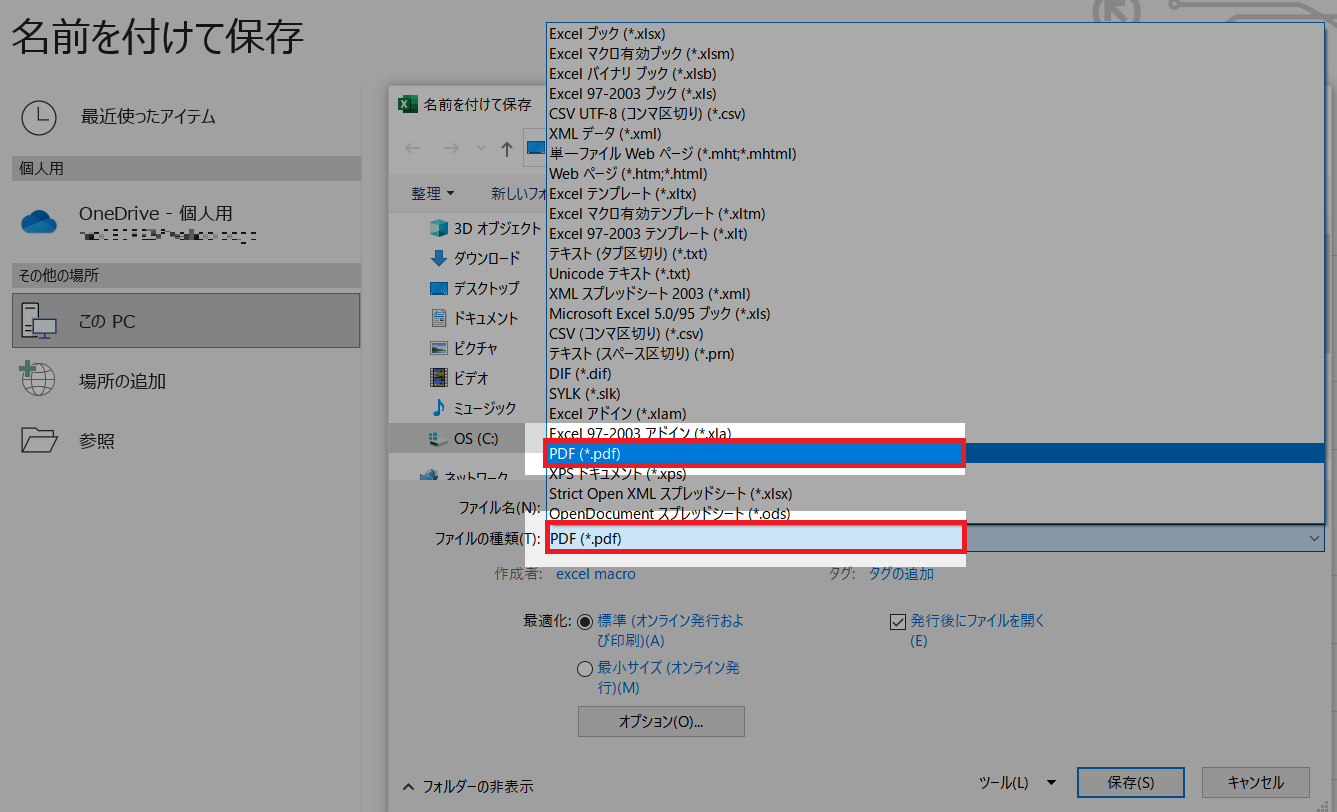
Task: Select 標準 optimization radio button
Action: click(x=585, y=621)
